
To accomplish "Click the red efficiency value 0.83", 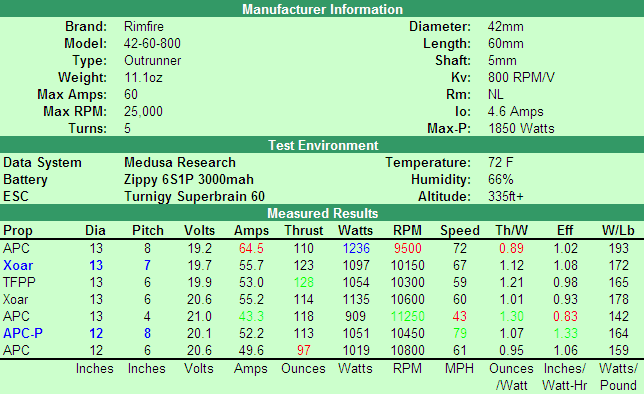I will coord(565,316).
